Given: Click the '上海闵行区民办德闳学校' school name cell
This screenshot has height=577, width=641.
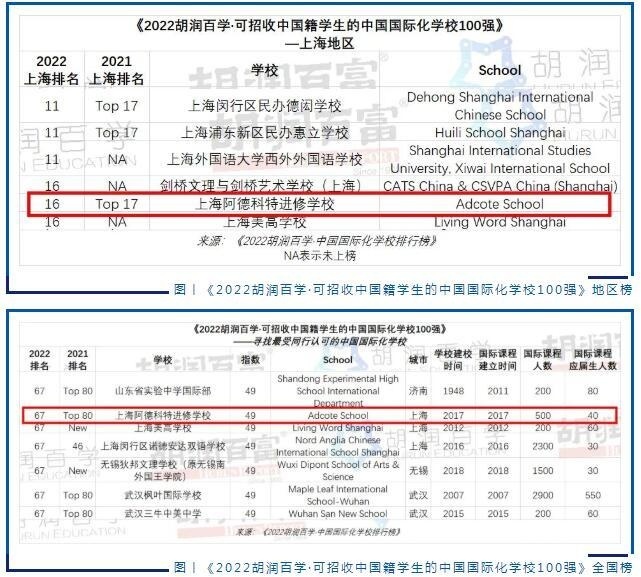Looking at the screenshot, I should tap(264, 106).
